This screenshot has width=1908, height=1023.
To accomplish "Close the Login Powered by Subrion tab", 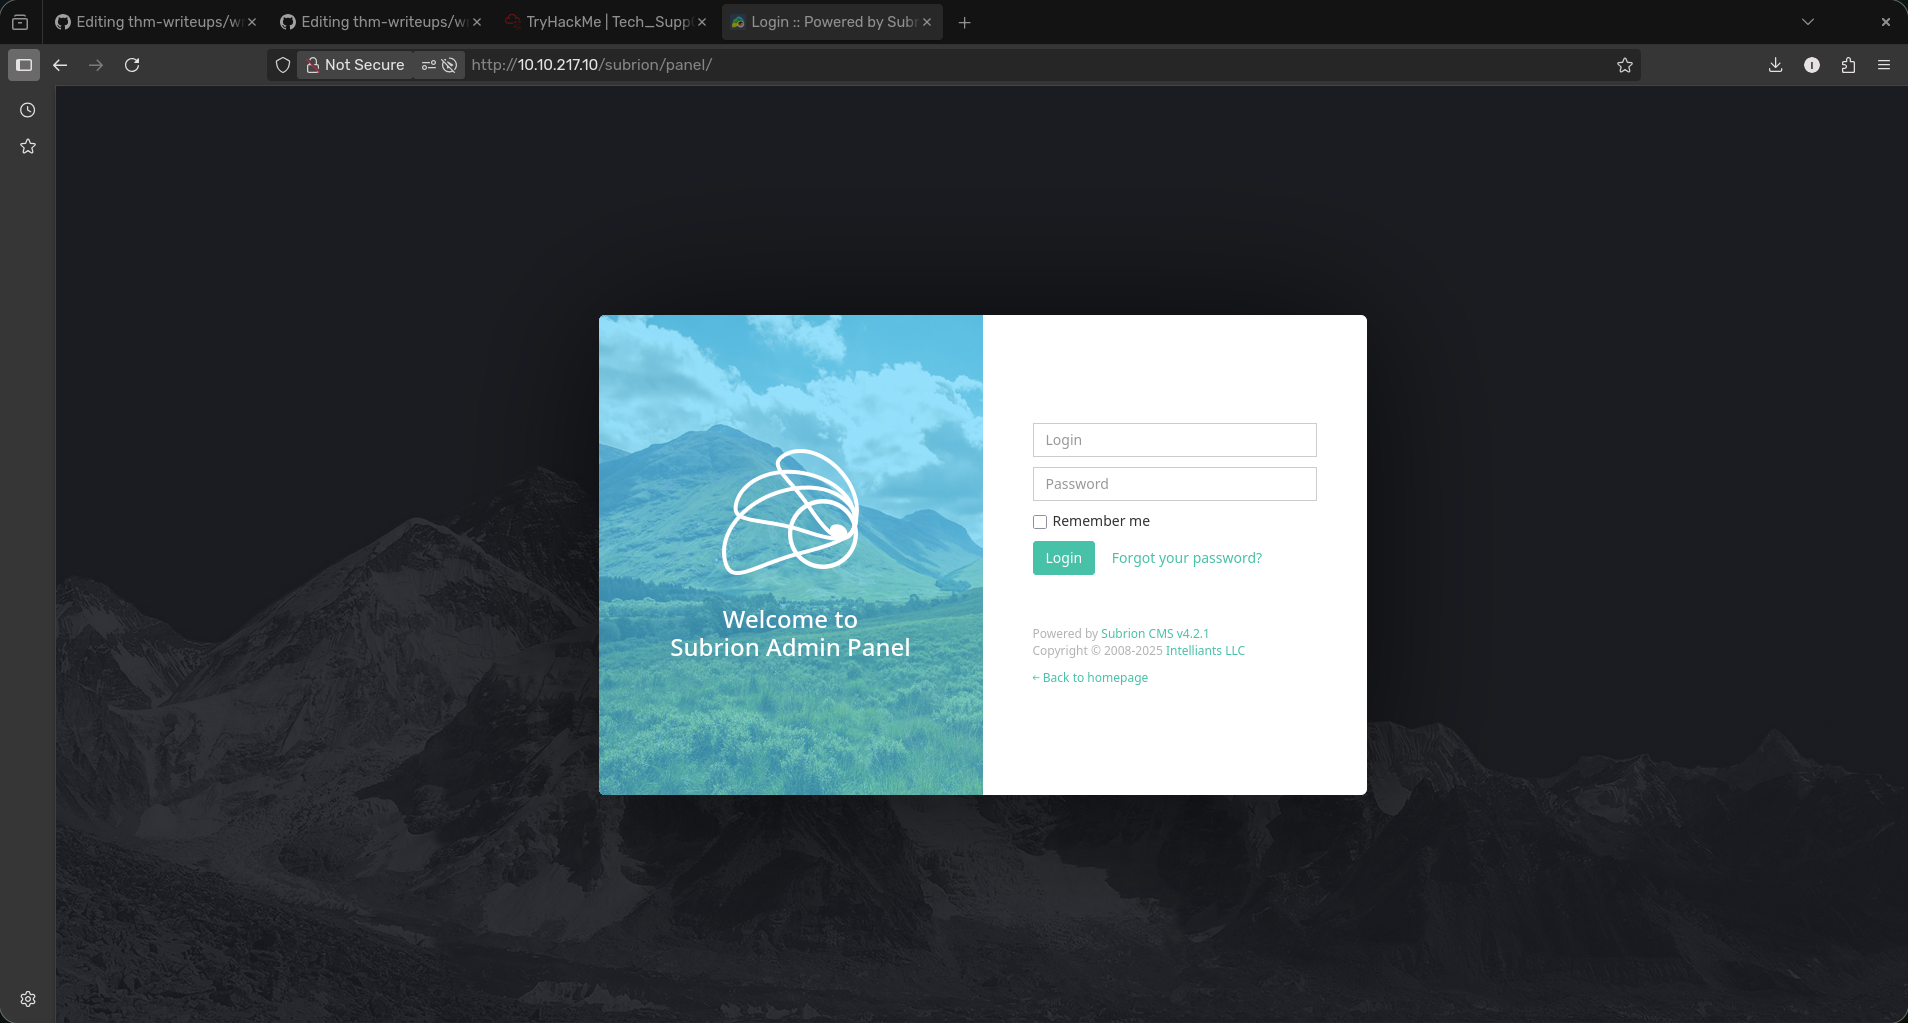I will [x=927, y=22].
